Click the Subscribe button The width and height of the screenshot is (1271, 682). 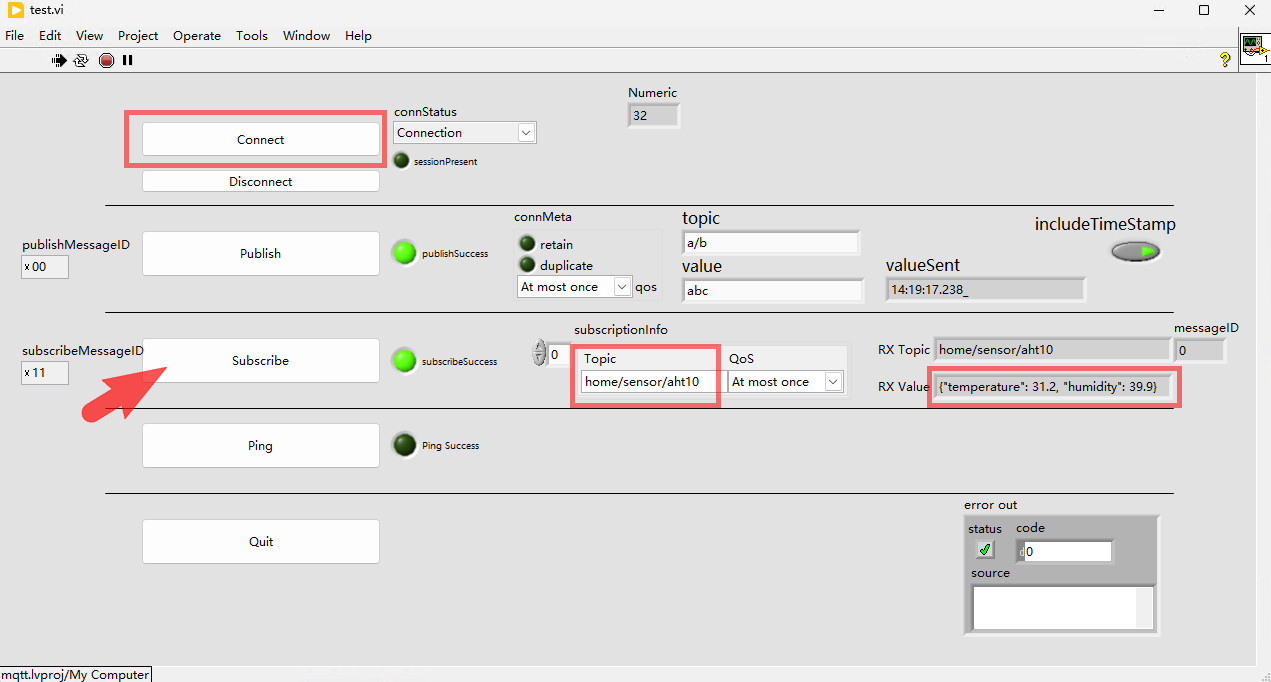coord(260,360)
